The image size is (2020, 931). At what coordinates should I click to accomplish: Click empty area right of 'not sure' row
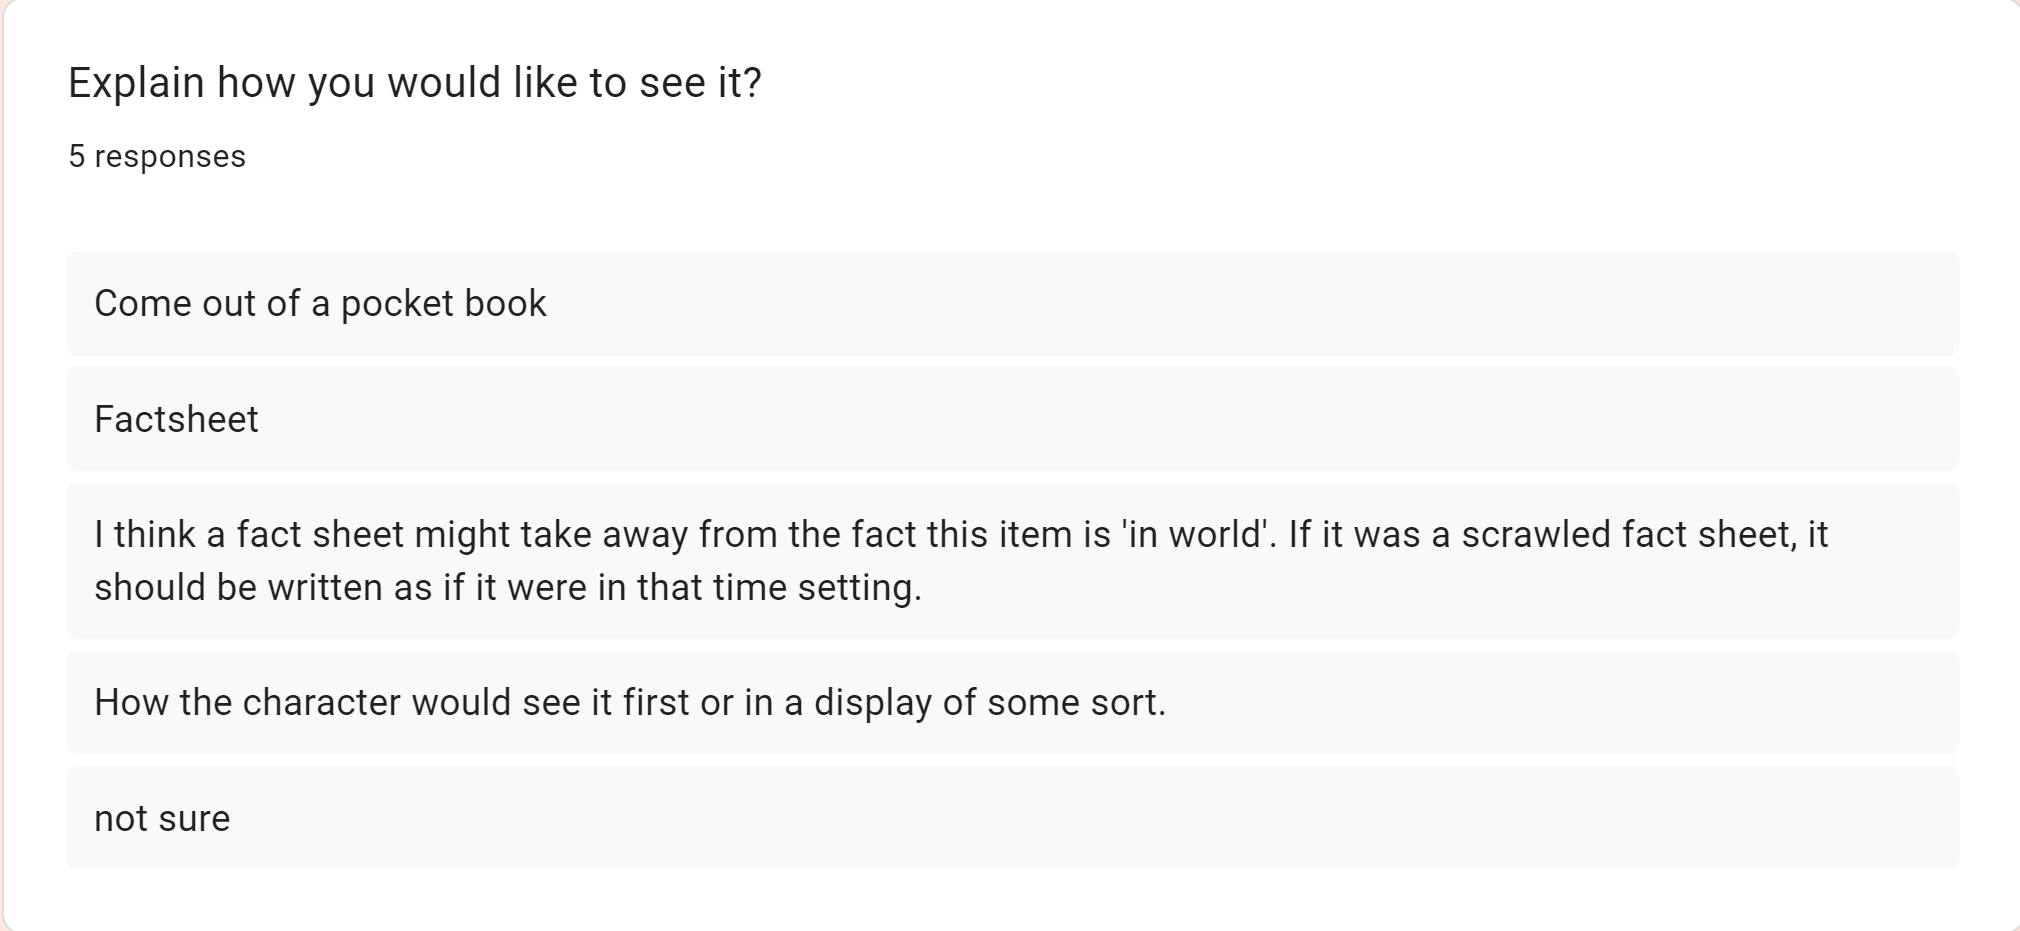tap(1100, 818)
